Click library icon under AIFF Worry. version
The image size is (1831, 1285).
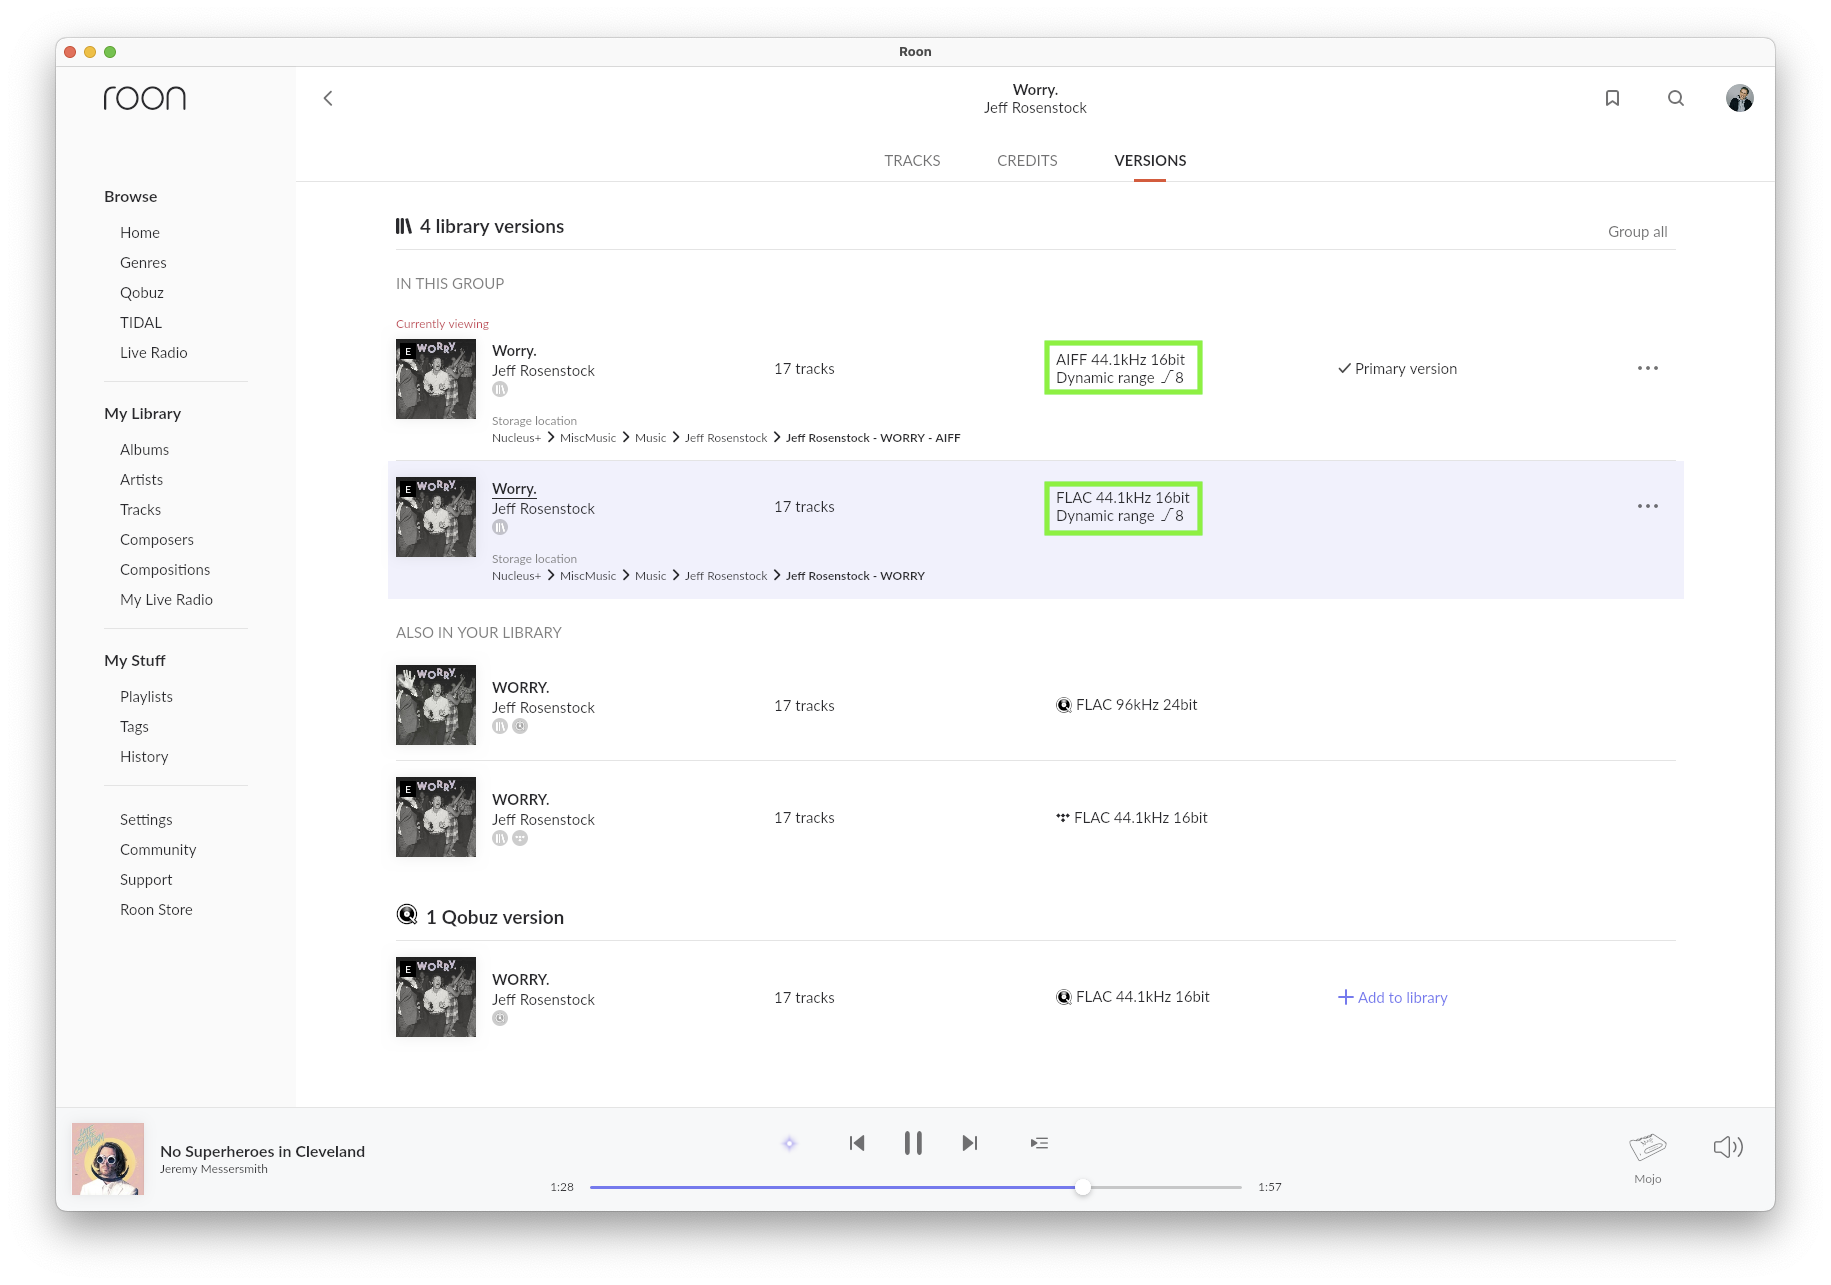point(500,389)
